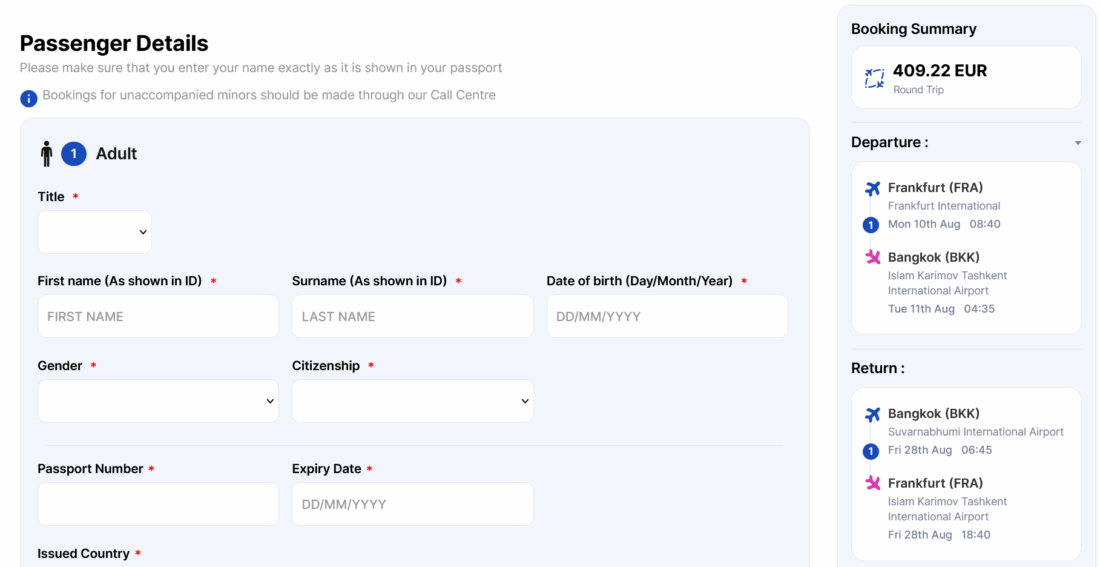Click the pink plane icon for Frankfurt return
This screenshot has height=567, width=1100.
(x=872, y=484)
